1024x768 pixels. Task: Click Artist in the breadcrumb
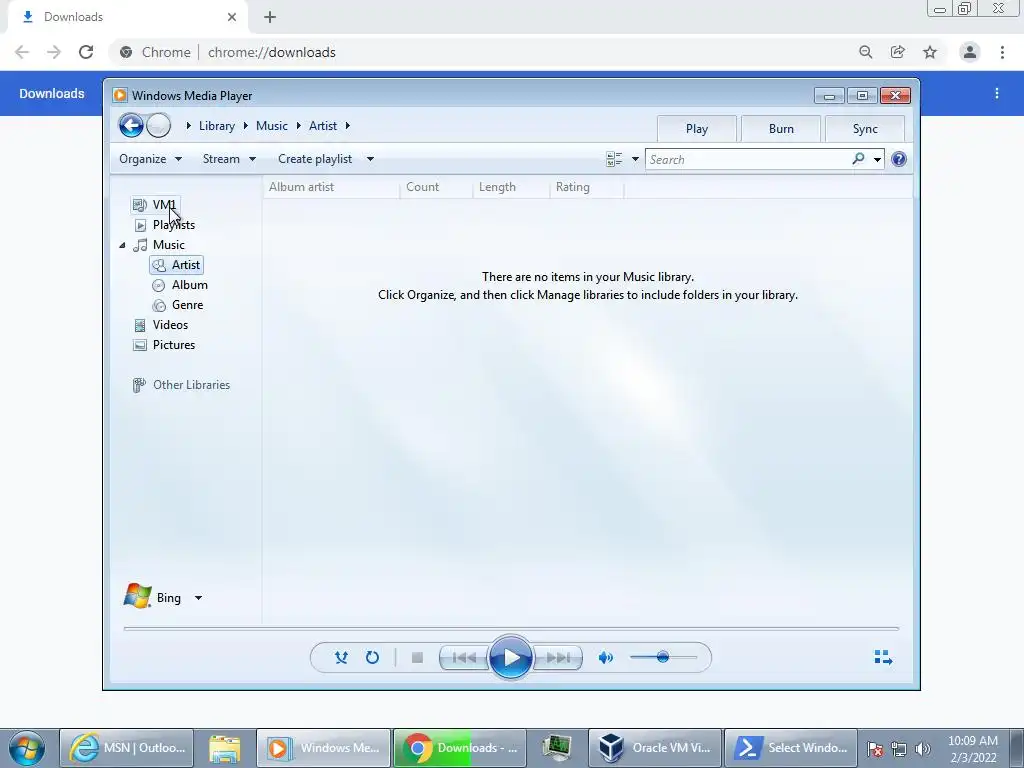[323, 126]
